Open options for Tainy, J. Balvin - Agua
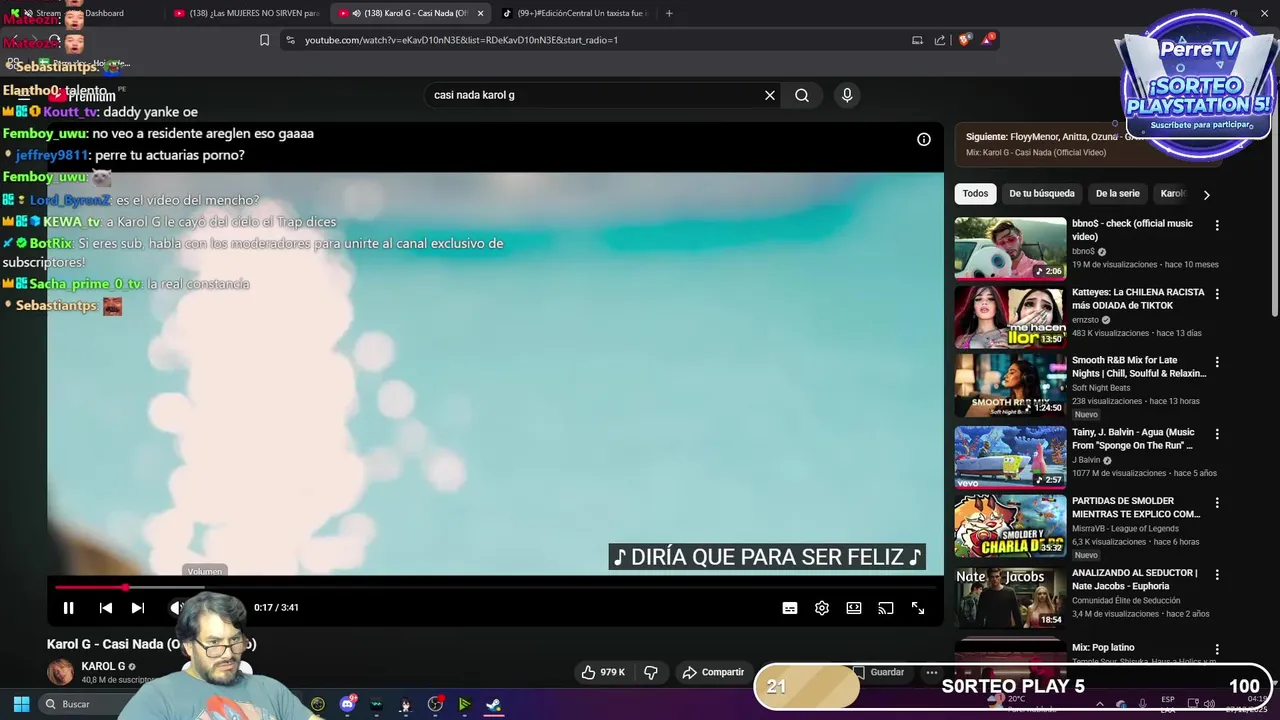1280x720 pixels. pos(1217,434)
